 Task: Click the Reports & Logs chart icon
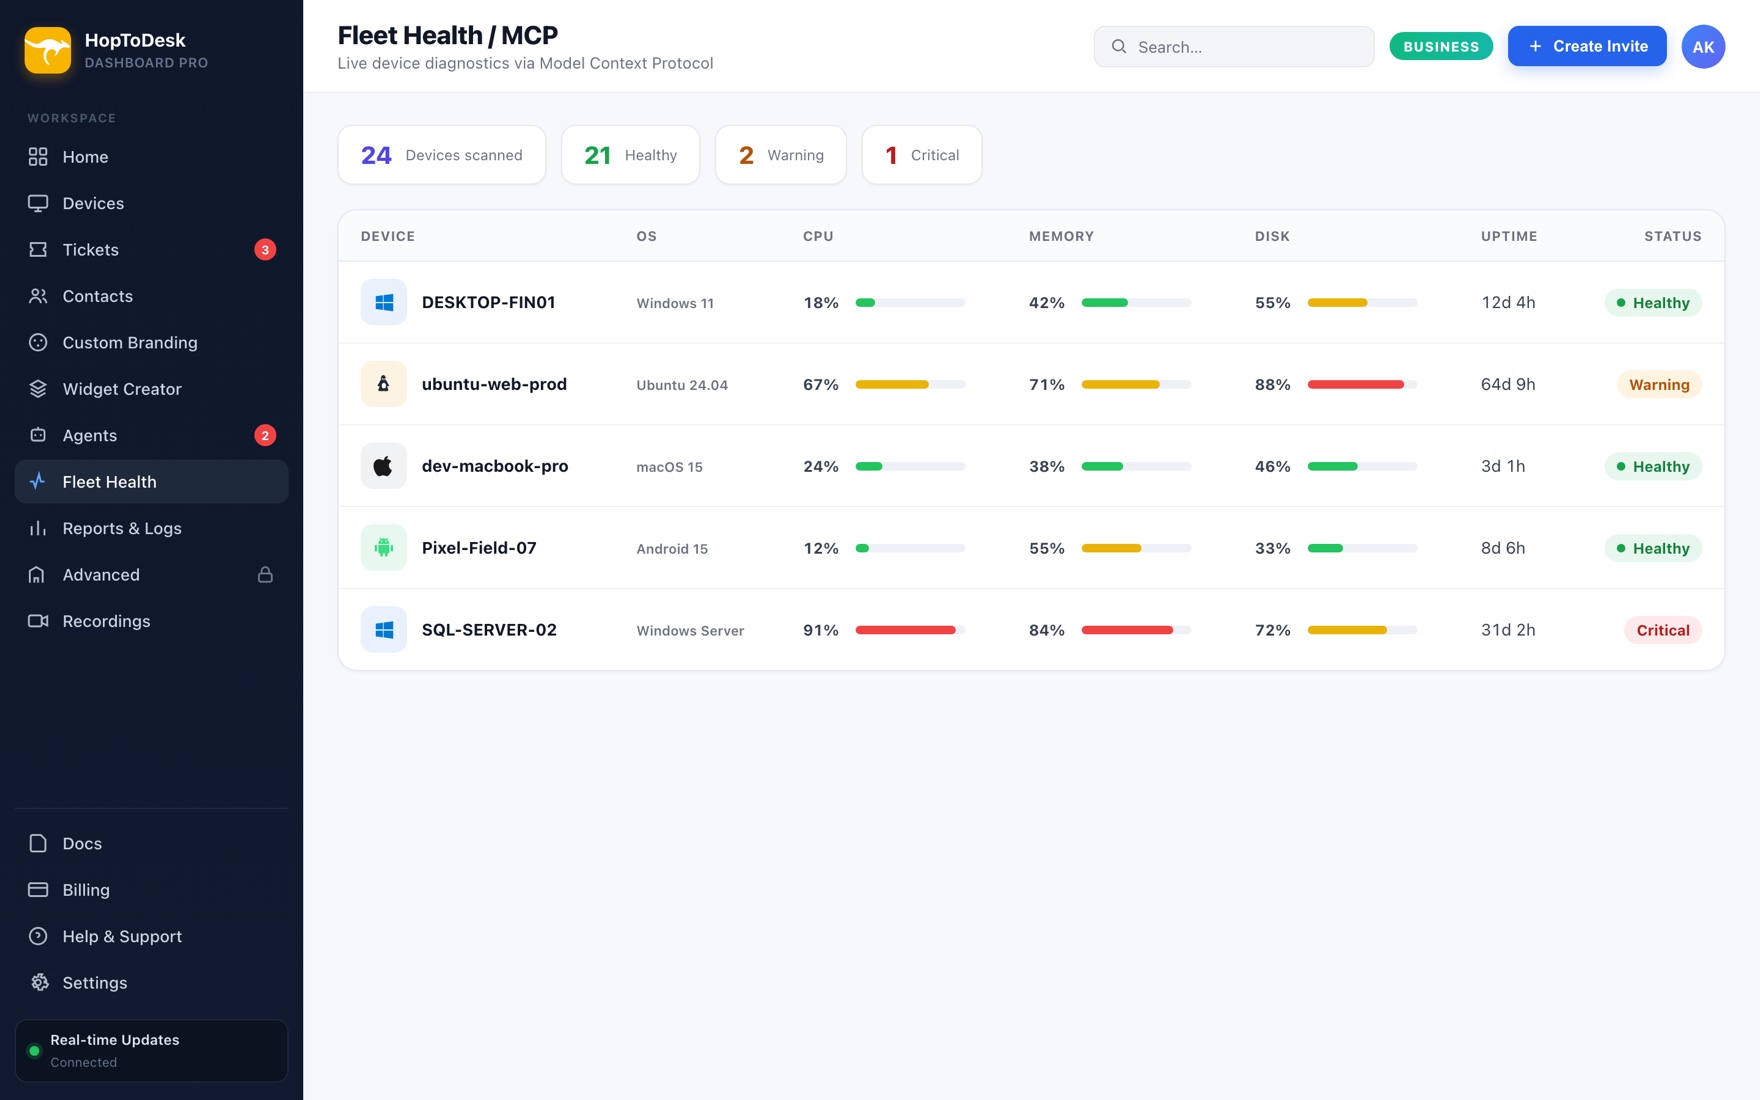click(38, 528)
